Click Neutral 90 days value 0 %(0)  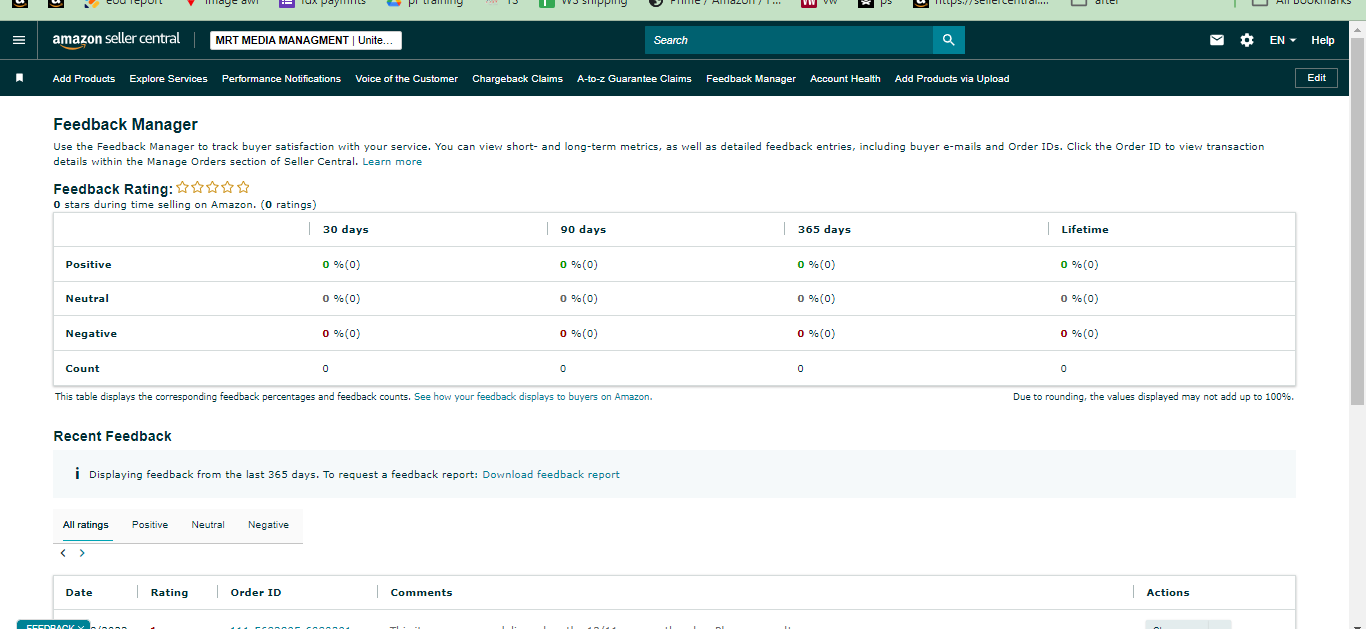pos(579,298)
